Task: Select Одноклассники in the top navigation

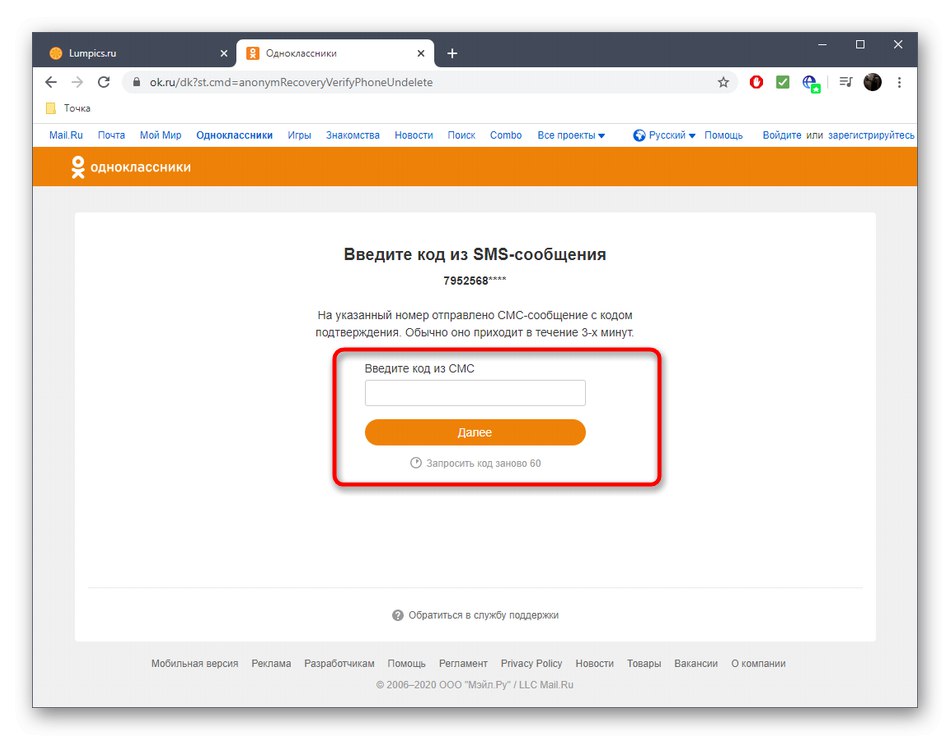Action: [234, 135]
